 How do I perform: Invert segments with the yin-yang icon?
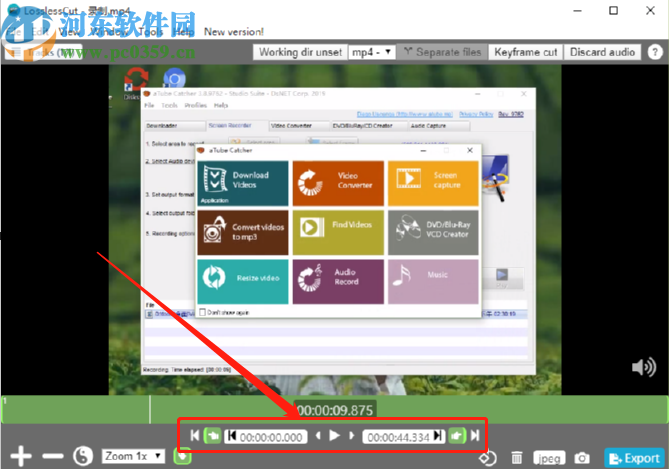[x=83, y=456]
